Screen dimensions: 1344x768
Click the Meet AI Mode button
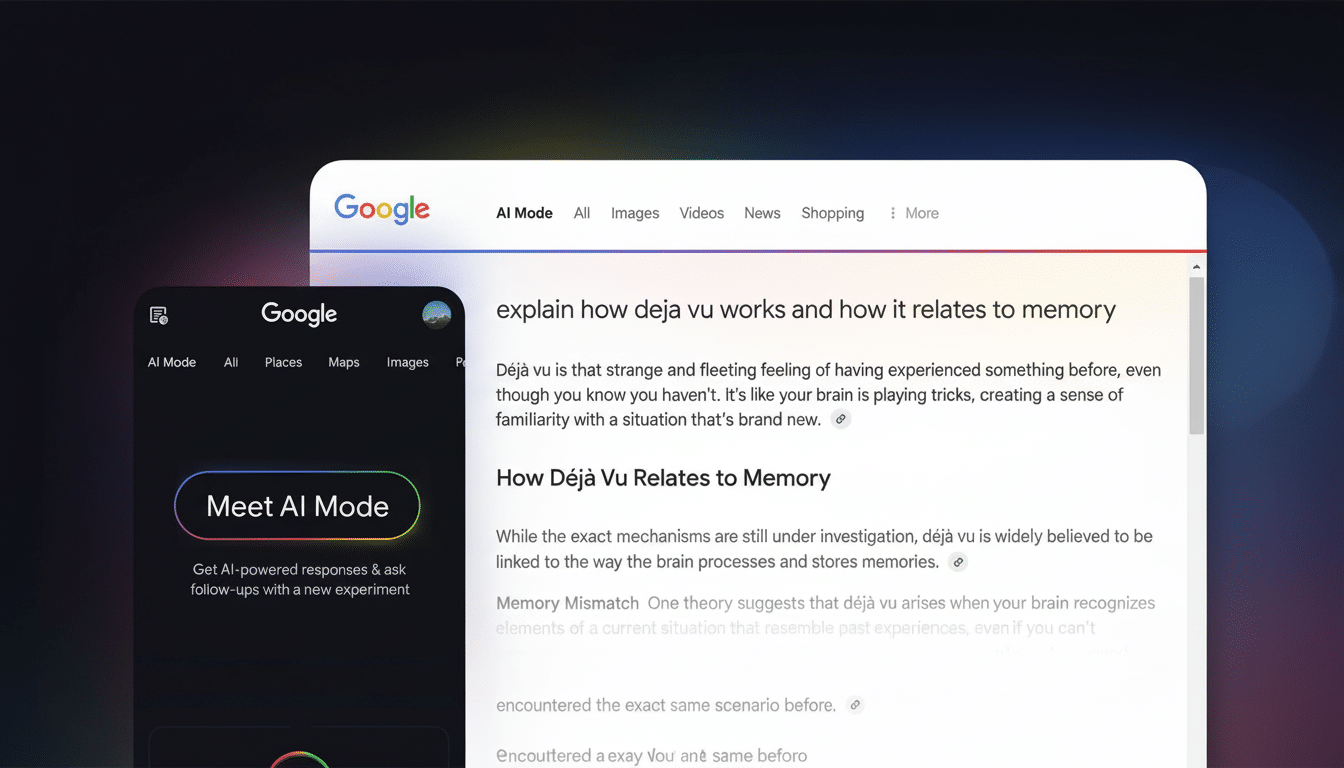pyautogui.click(x=297, y=506)
